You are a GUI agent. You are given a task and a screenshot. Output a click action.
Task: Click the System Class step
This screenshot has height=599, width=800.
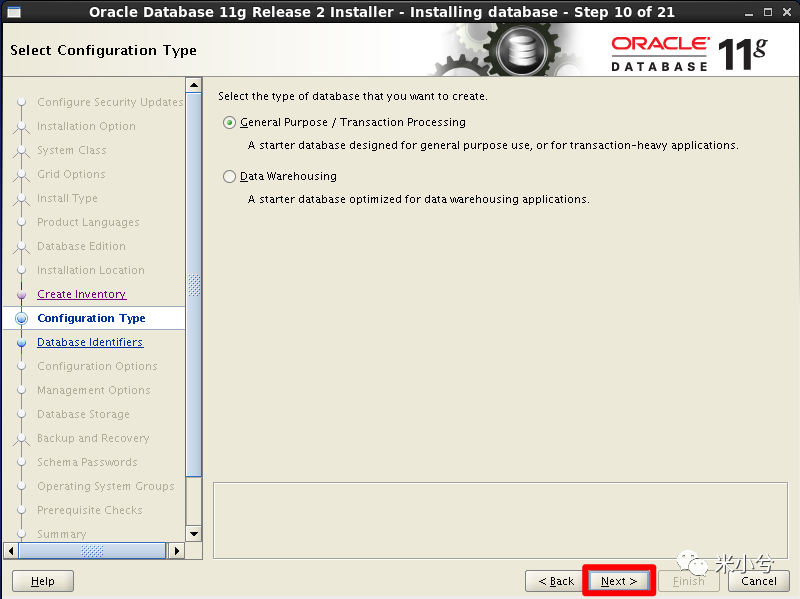[x=72, y=150]
